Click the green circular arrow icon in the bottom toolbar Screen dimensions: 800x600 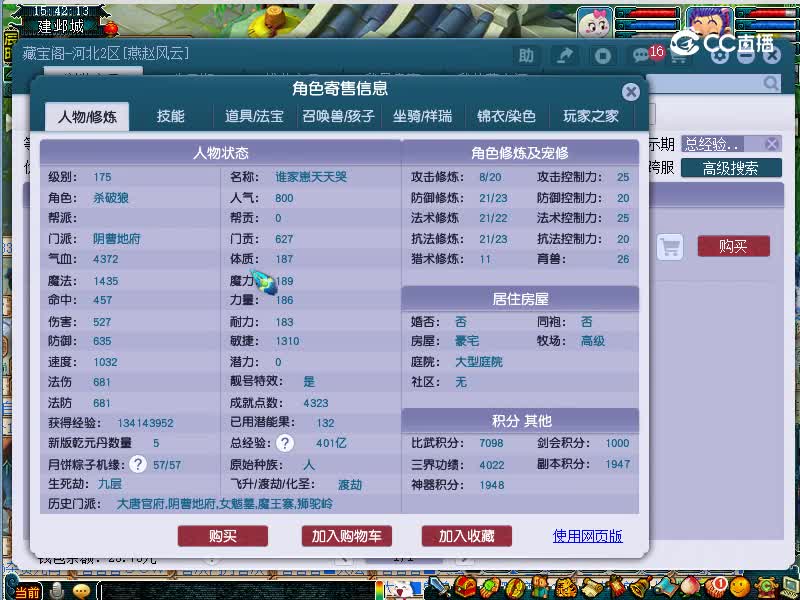pos(766,588)
